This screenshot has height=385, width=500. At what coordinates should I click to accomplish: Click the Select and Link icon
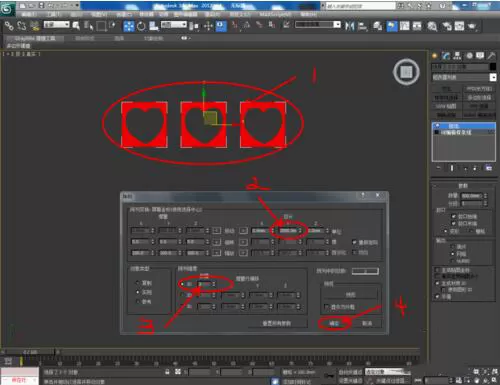coord(9,26)
